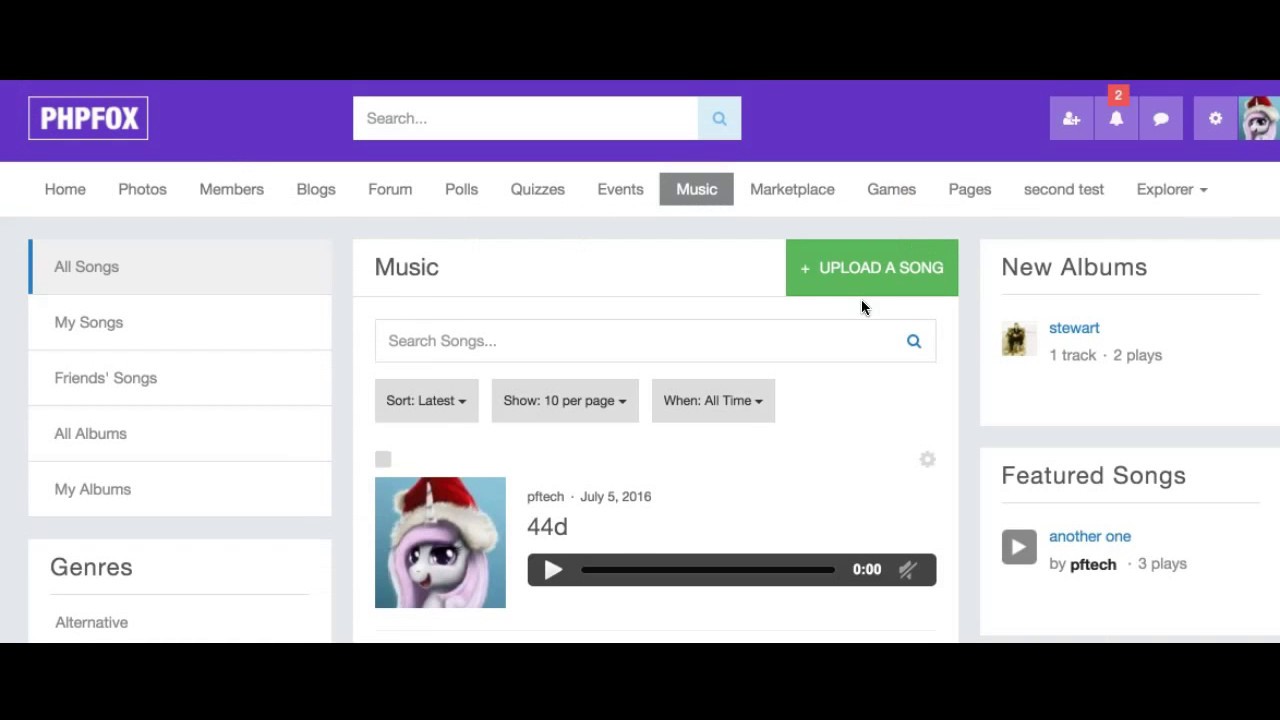
Task: Open the second test menu item
Action: point(1064,189)
